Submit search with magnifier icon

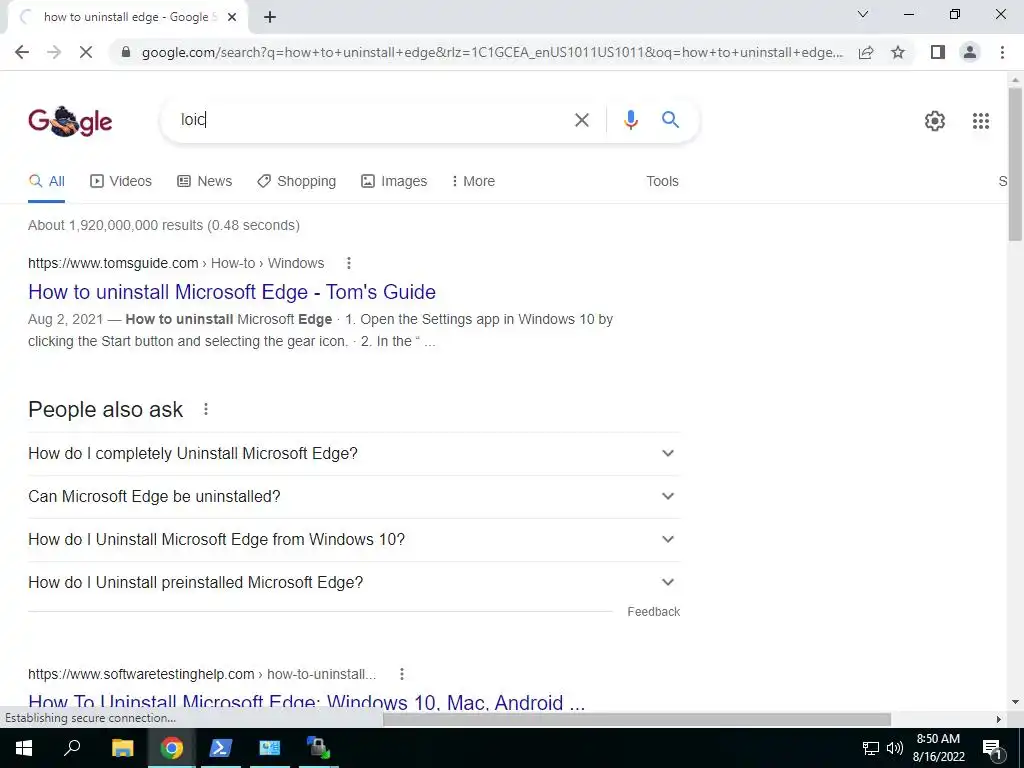coord(670,120)
